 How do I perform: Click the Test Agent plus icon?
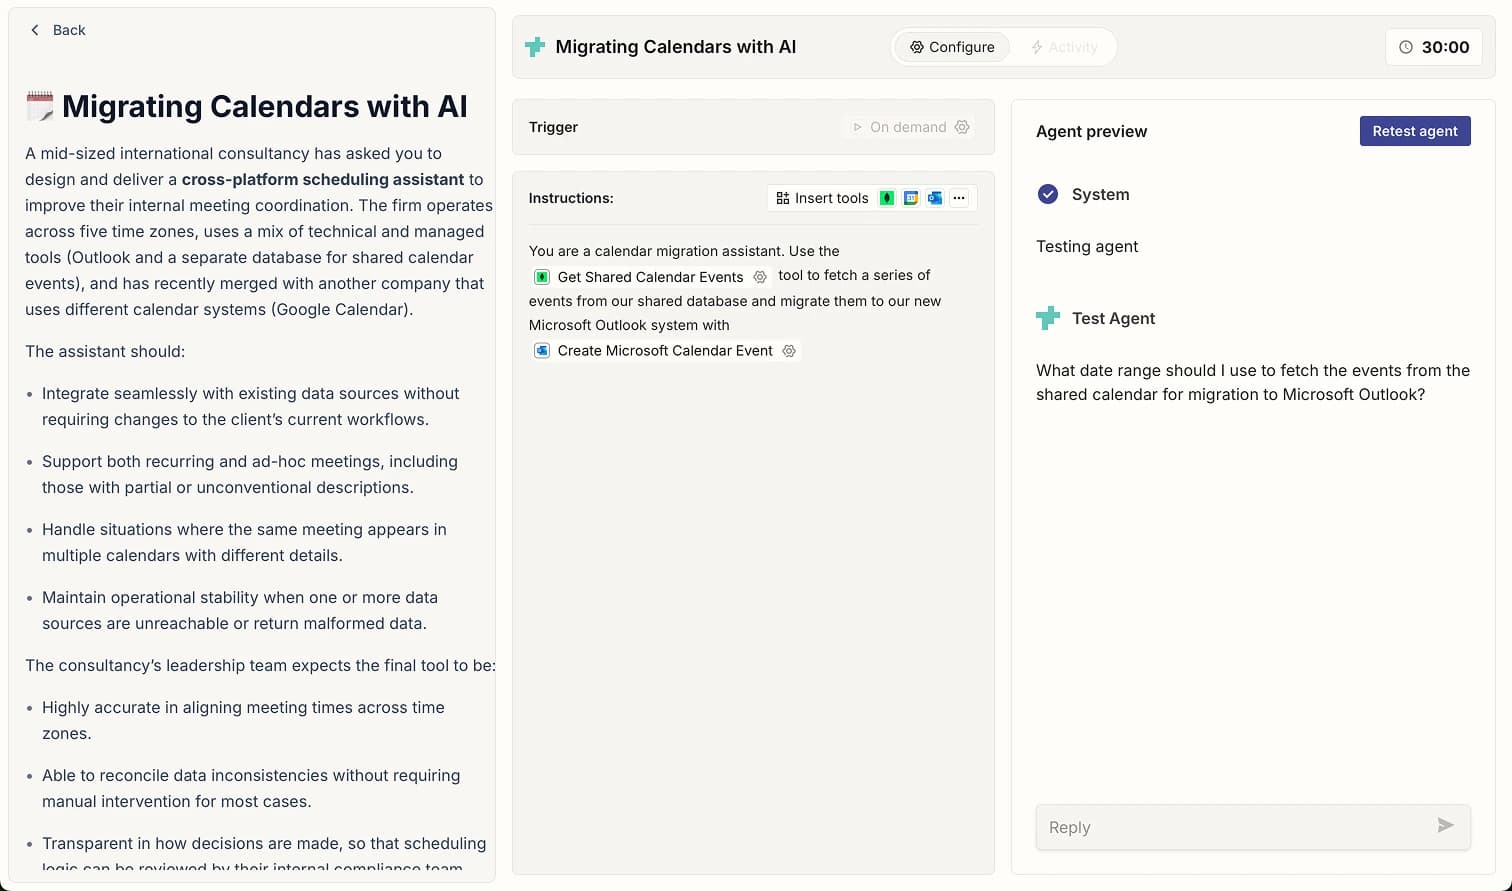click(1047, 318)
